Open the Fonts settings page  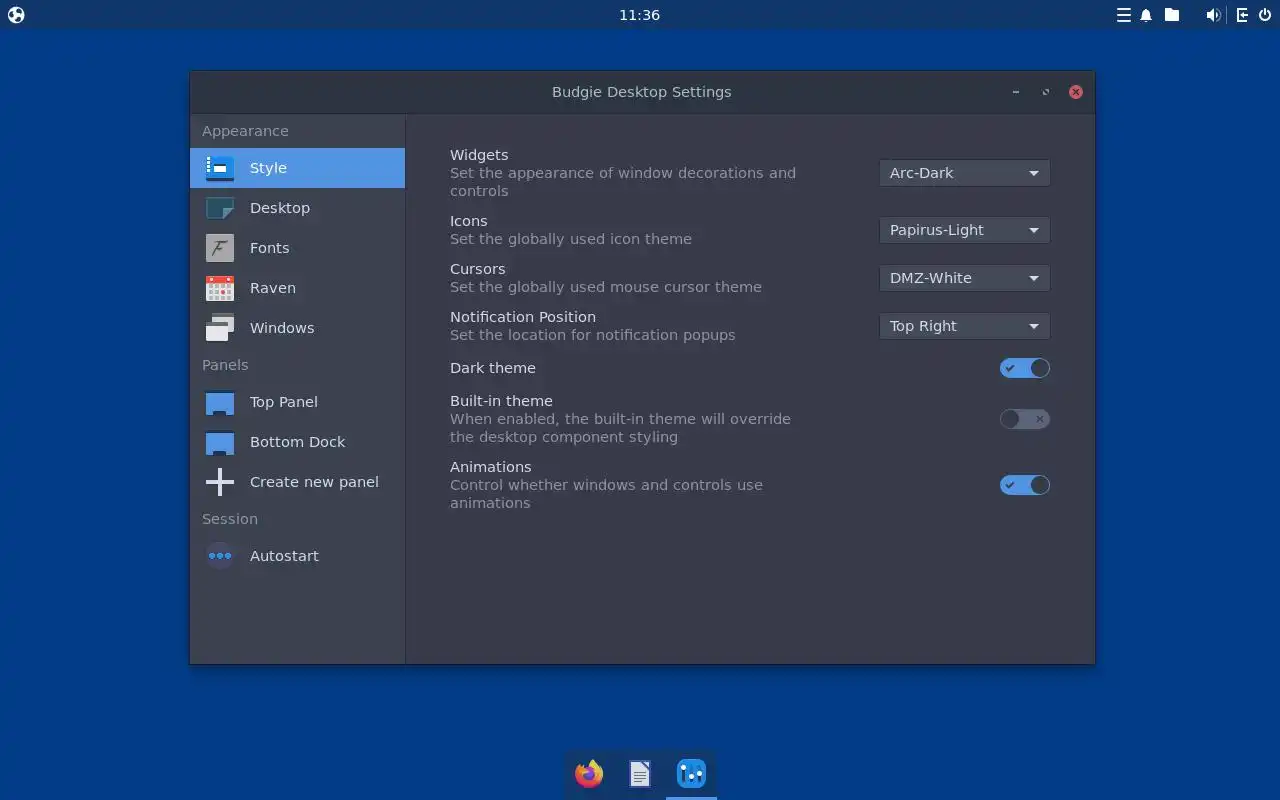coord(297,248)
